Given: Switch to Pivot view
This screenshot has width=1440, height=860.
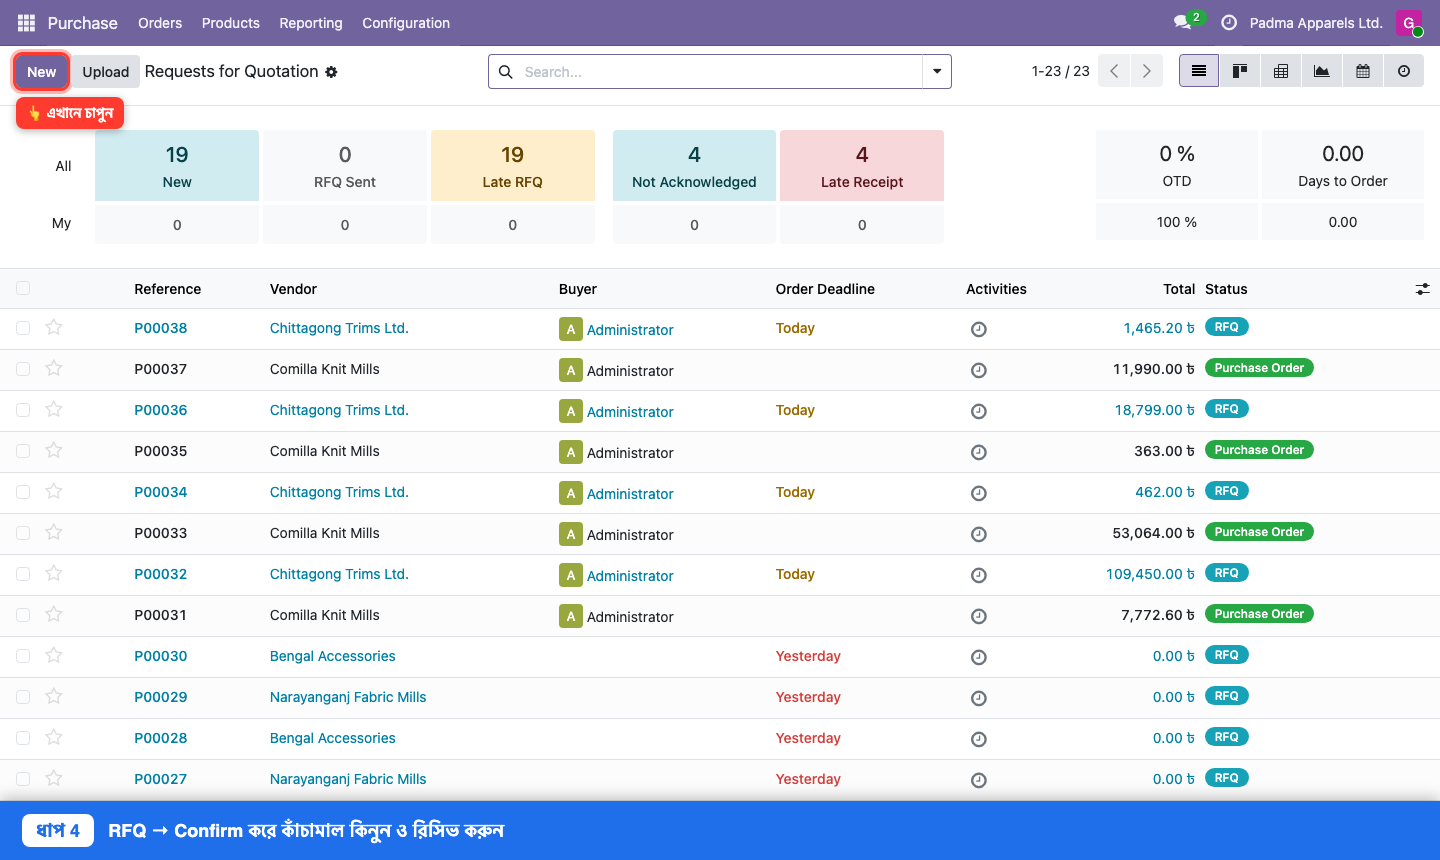Looking at the screenshot, I should tap(1281, 71).
